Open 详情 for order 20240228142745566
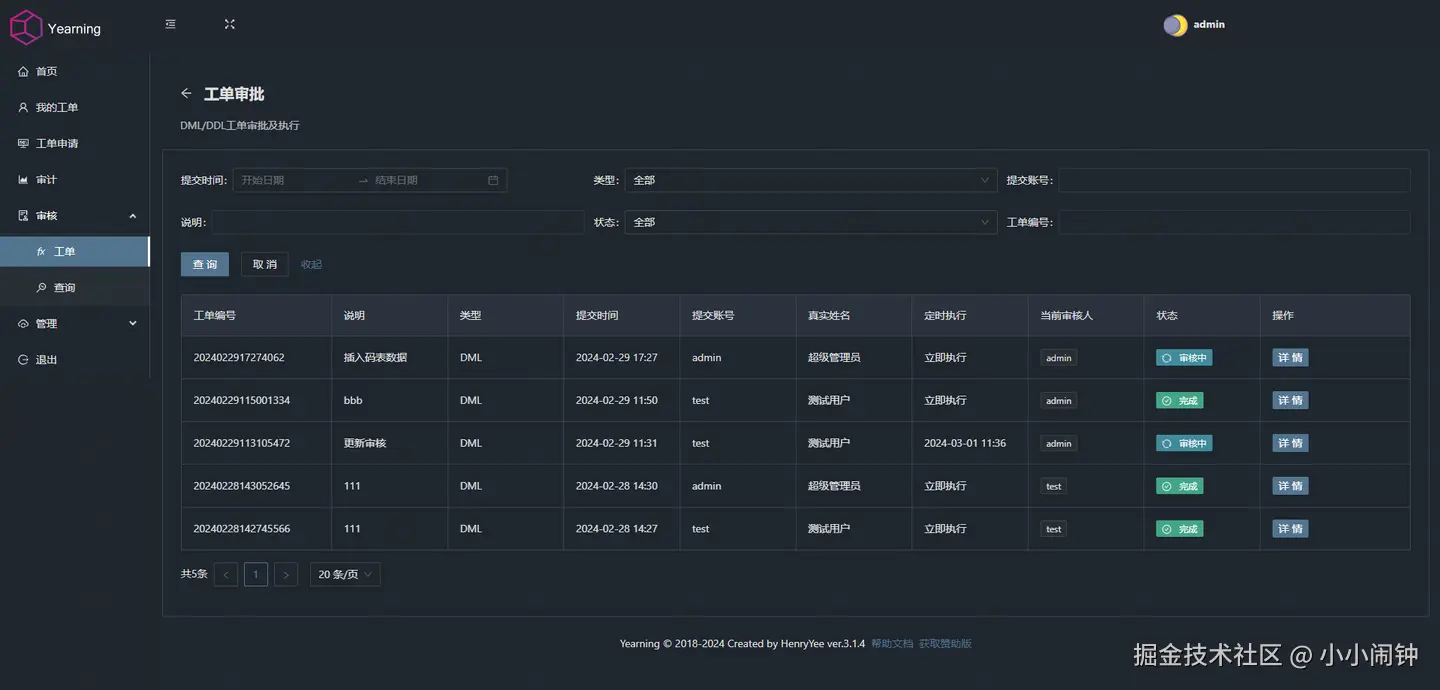 point(1290,528)
